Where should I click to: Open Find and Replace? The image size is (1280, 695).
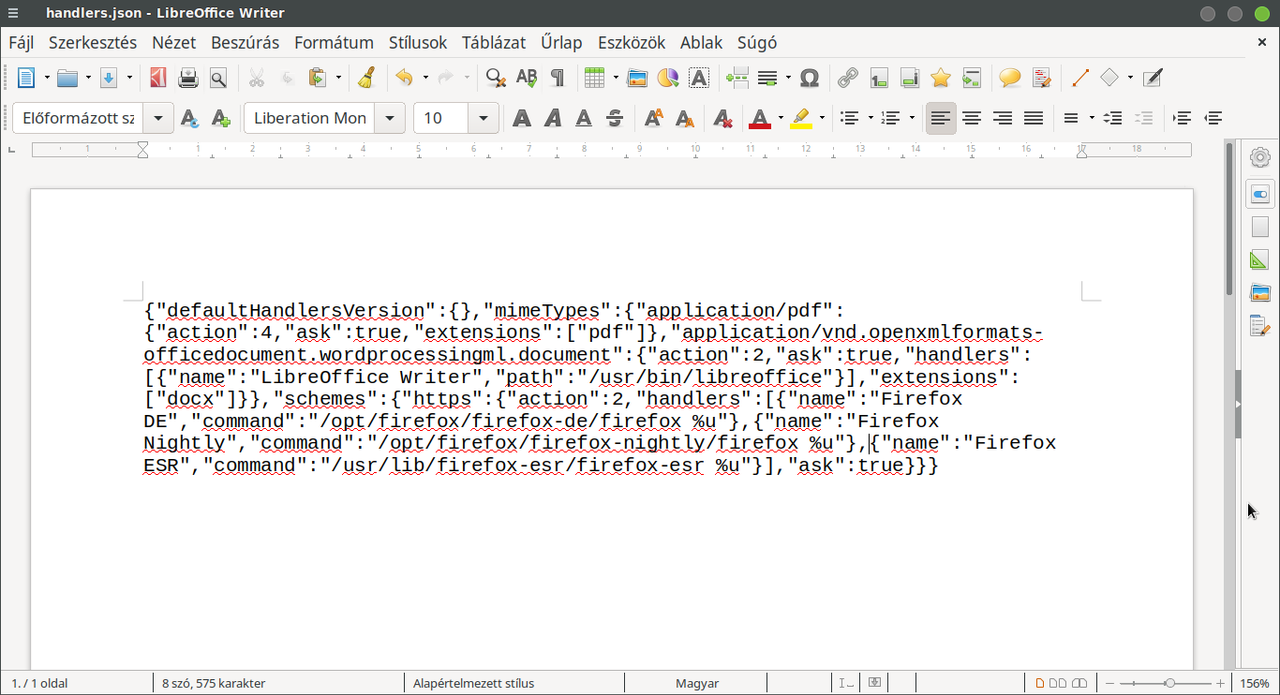click(x=495, y=77)
